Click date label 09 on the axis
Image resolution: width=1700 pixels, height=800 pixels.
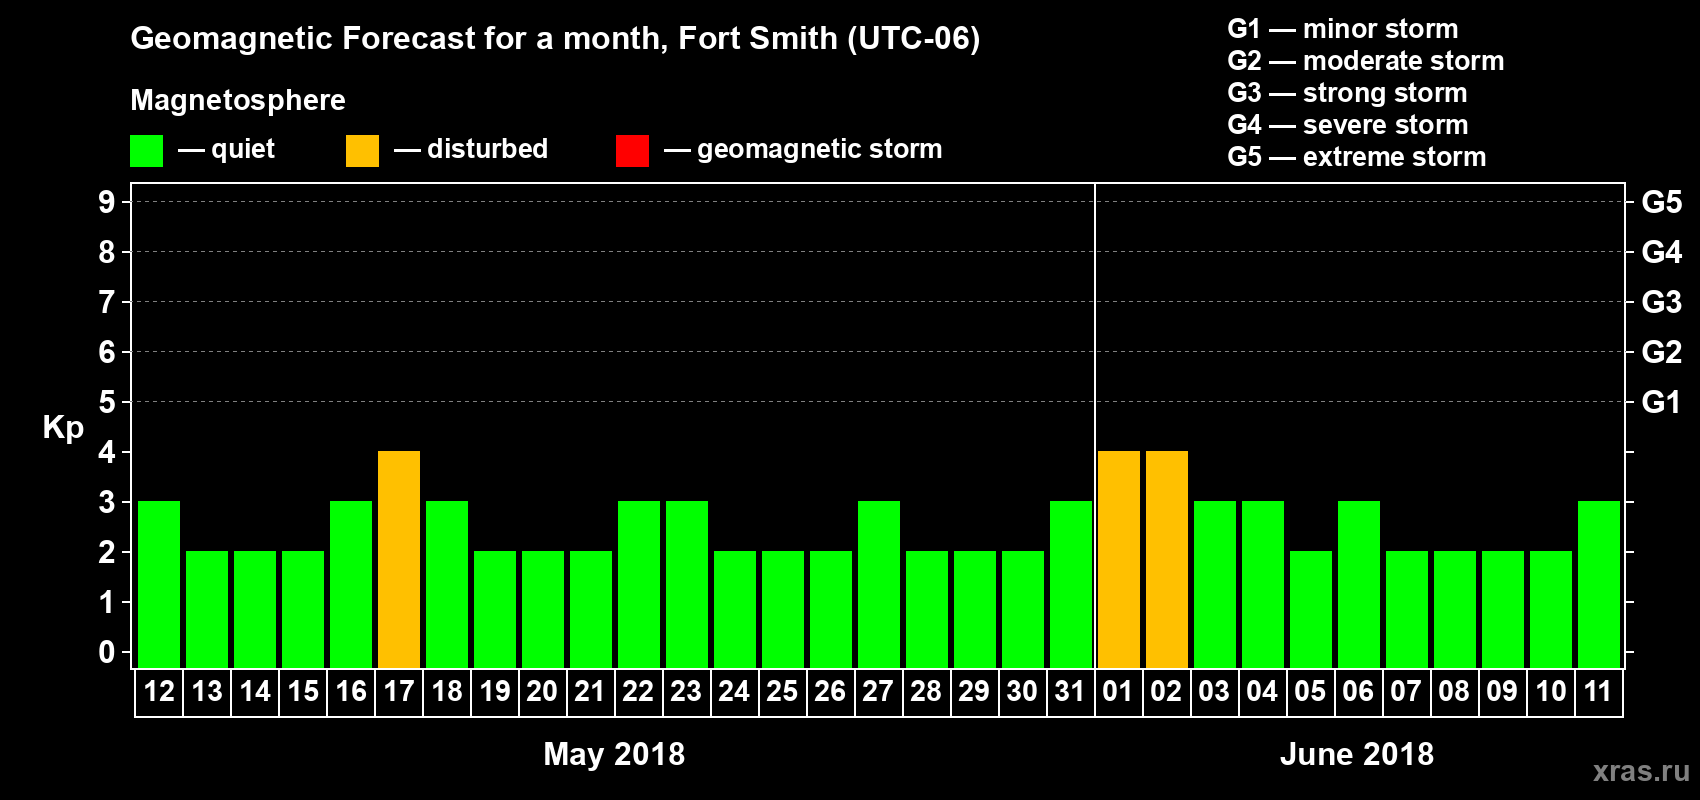[x=1502, y=692]
